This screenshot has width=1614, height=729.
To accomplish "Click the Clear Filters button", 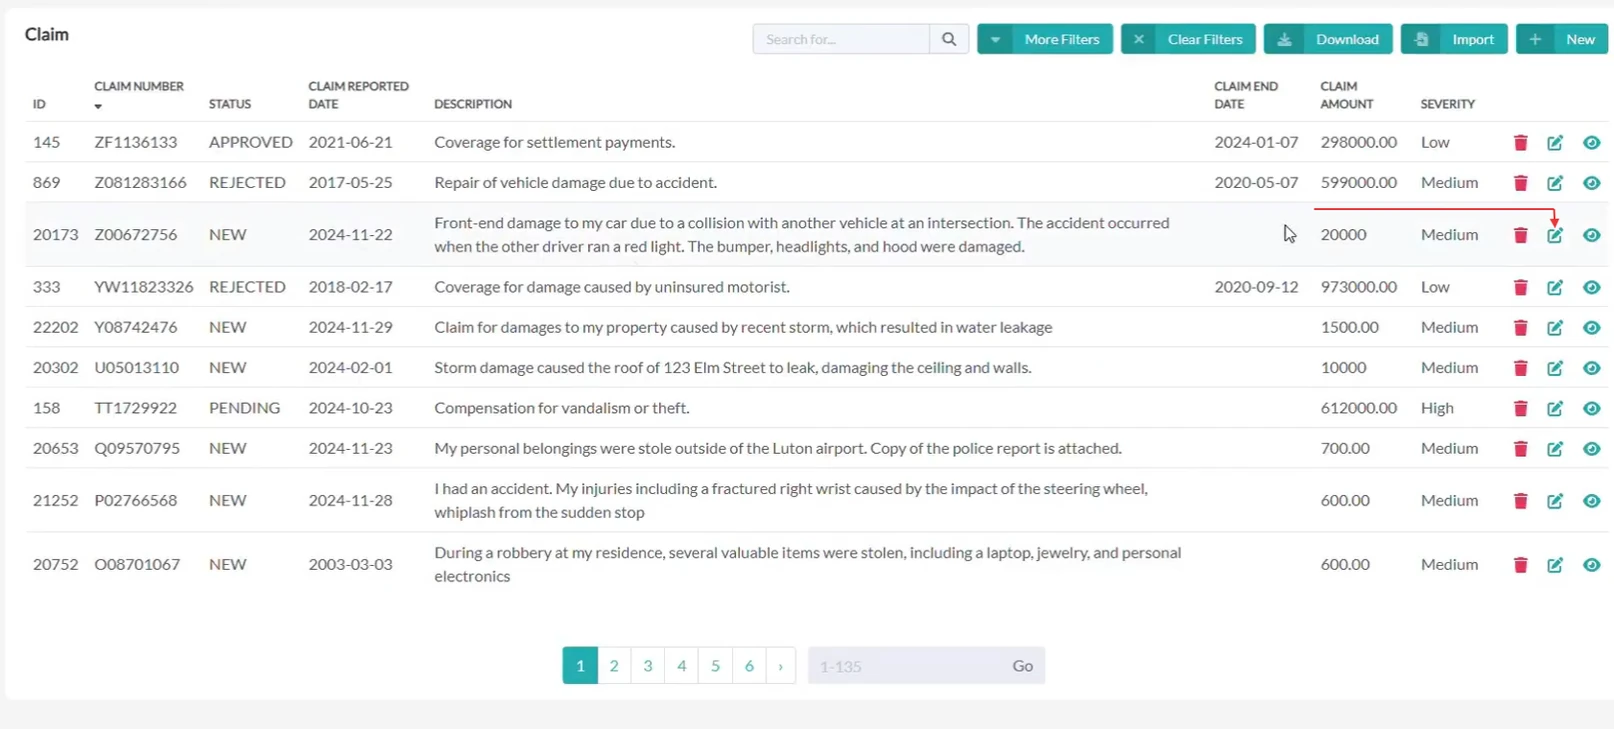I will click(x=1188, y=39).
